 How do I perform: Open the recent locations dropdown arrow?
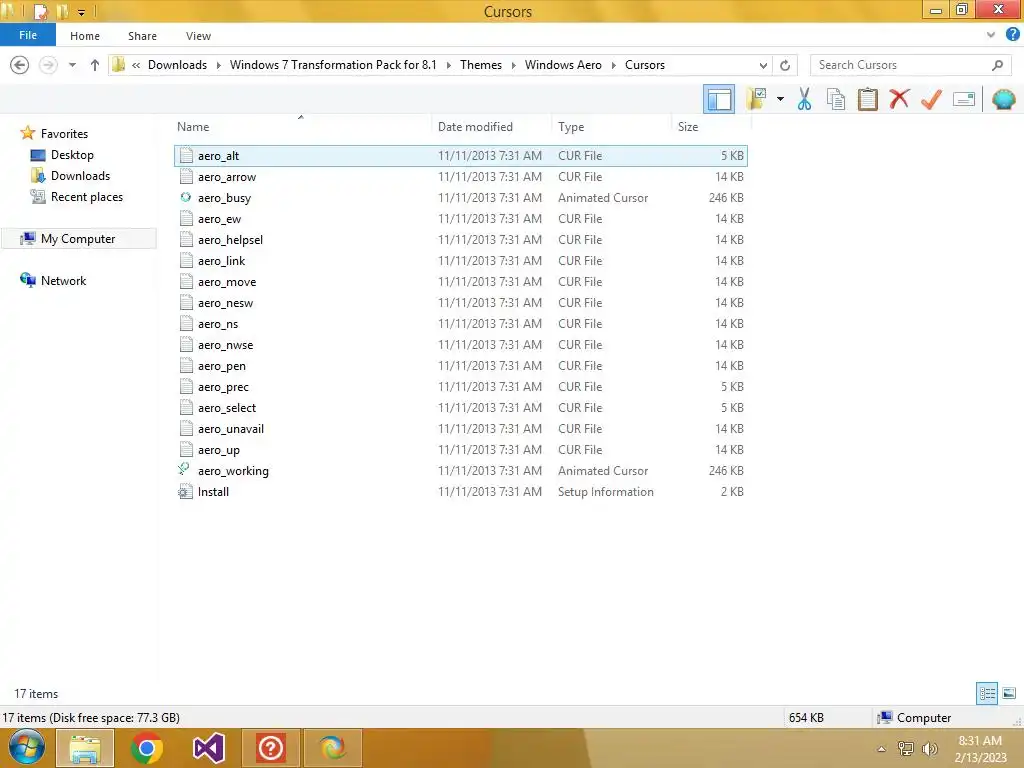click(72, 65)
